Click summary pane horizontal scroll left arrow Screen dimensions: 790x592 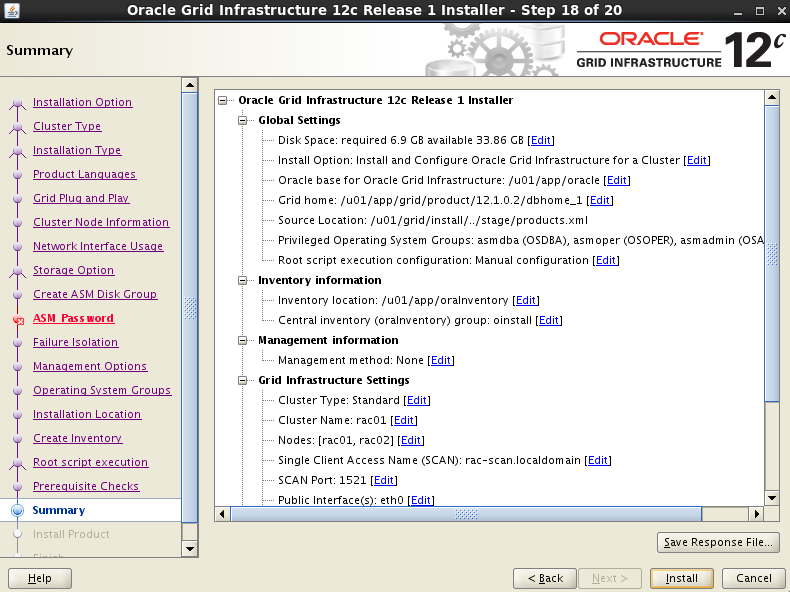(x=222, y=514)
